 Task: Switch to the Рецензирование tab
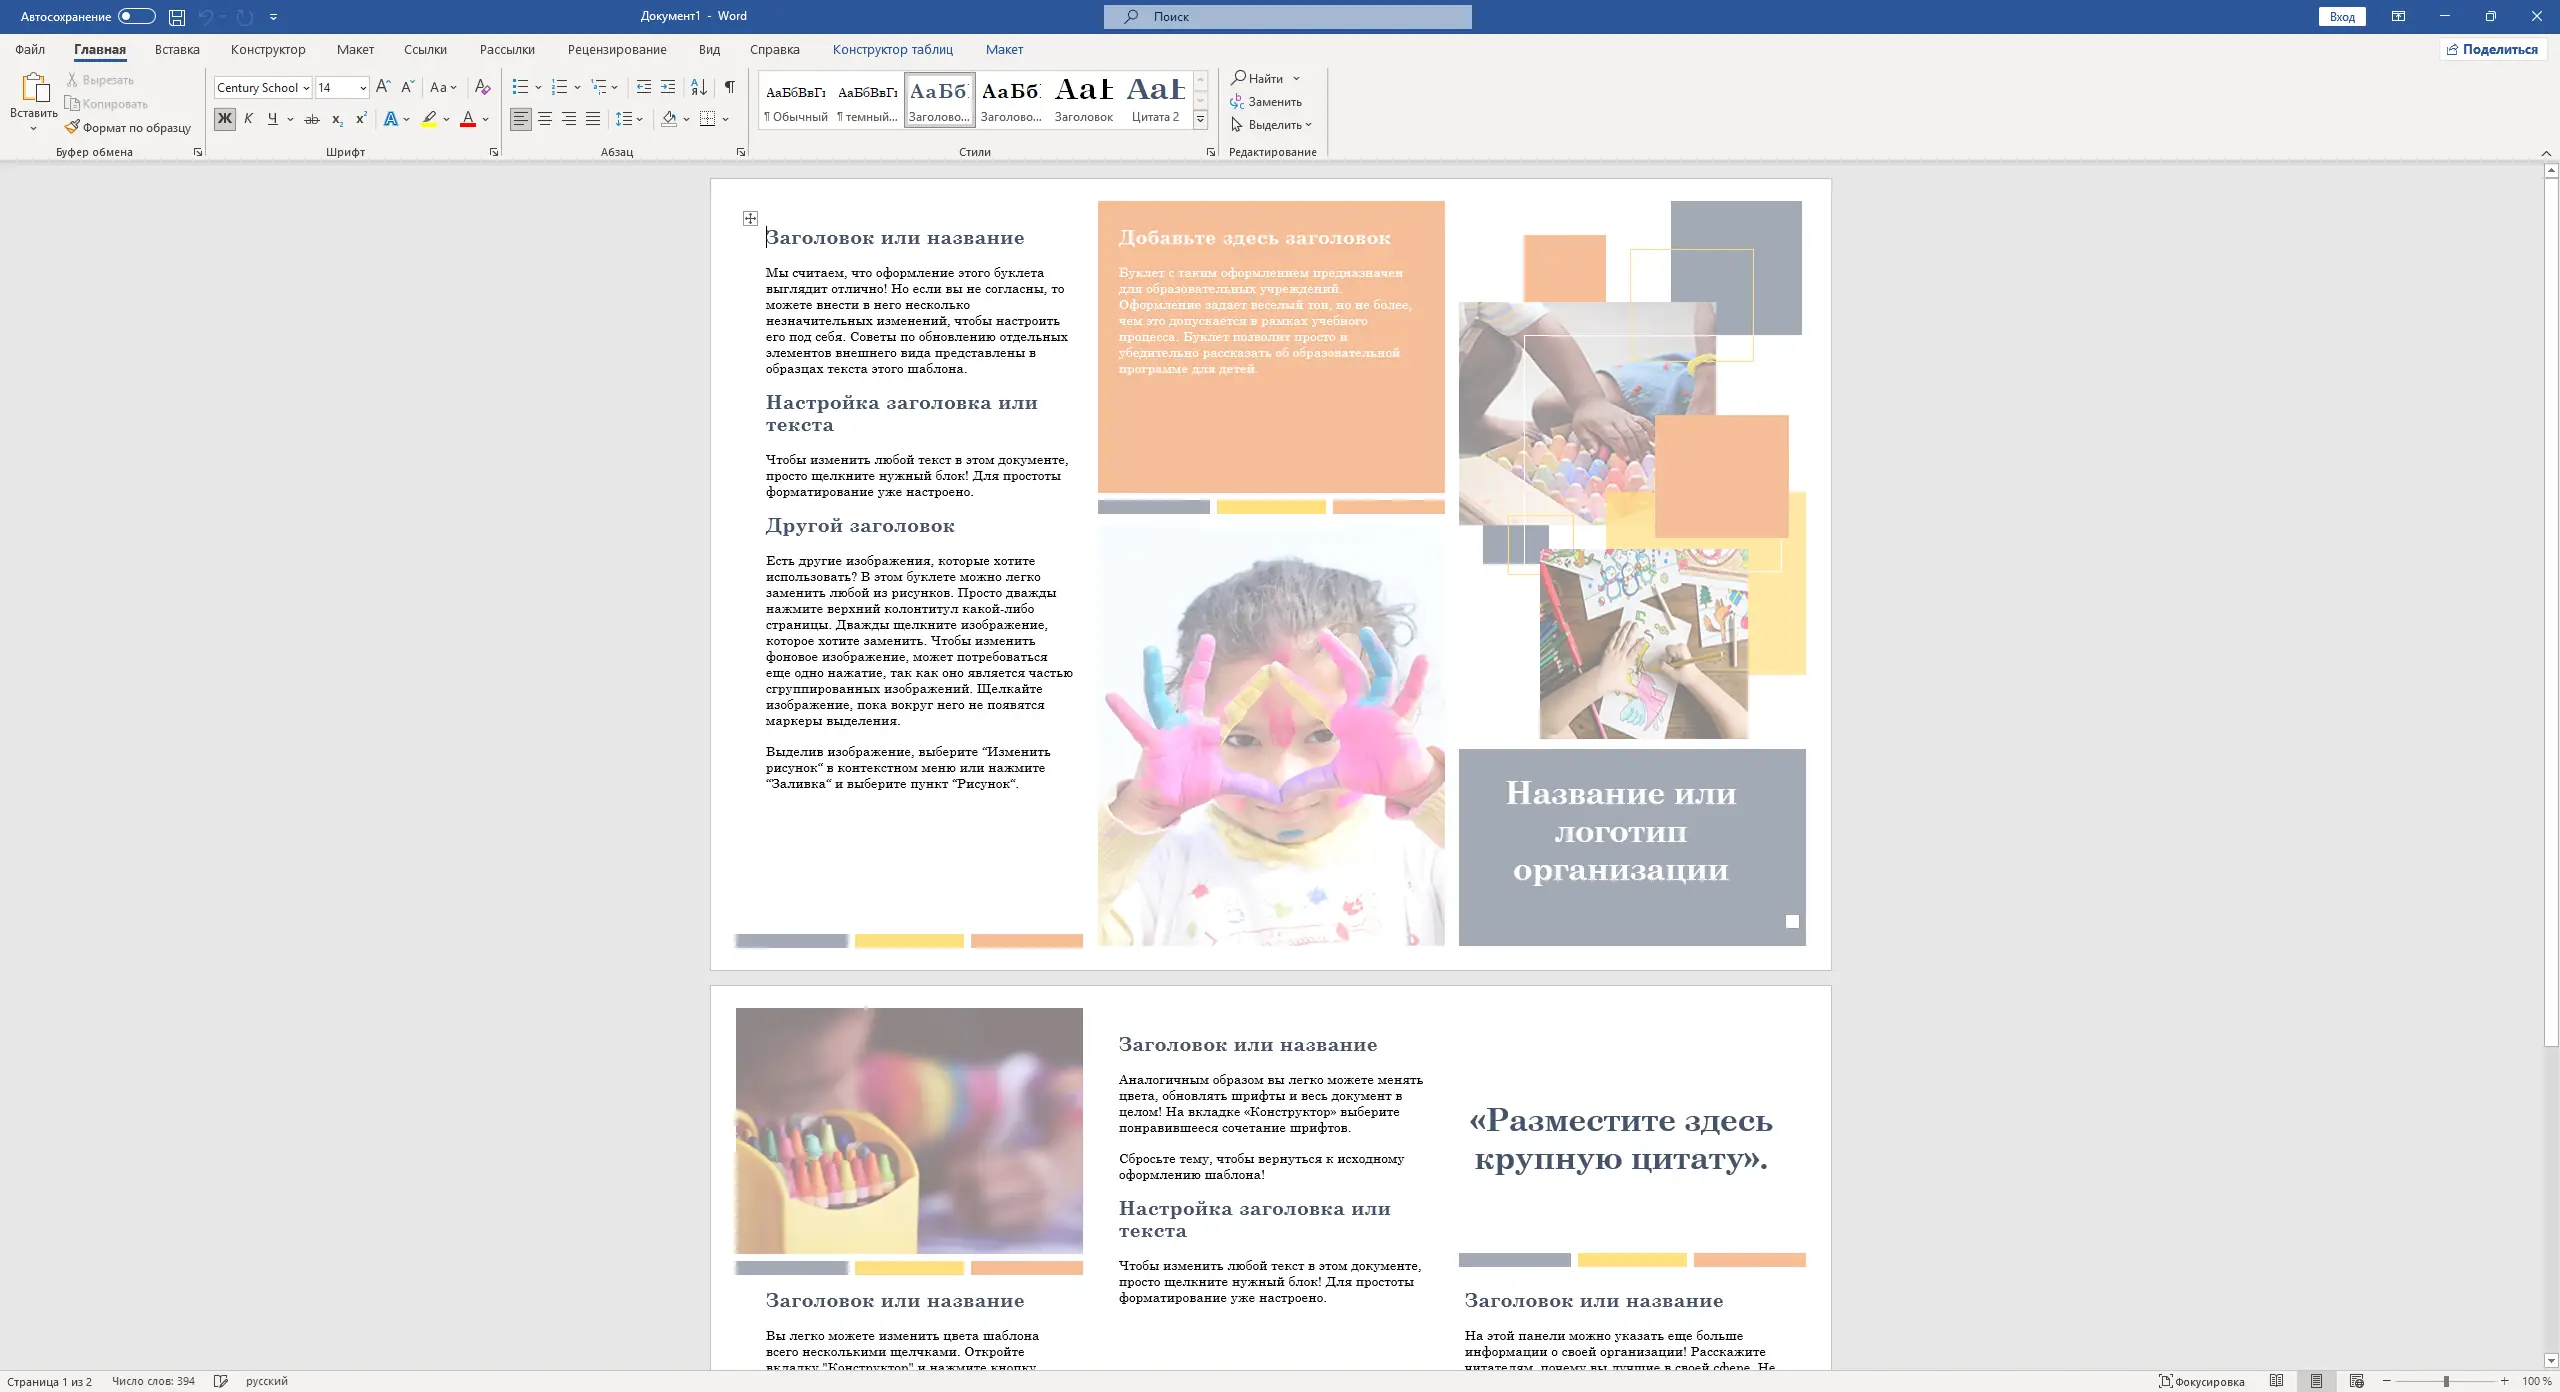pyautogui.click(x=616, y=49)
